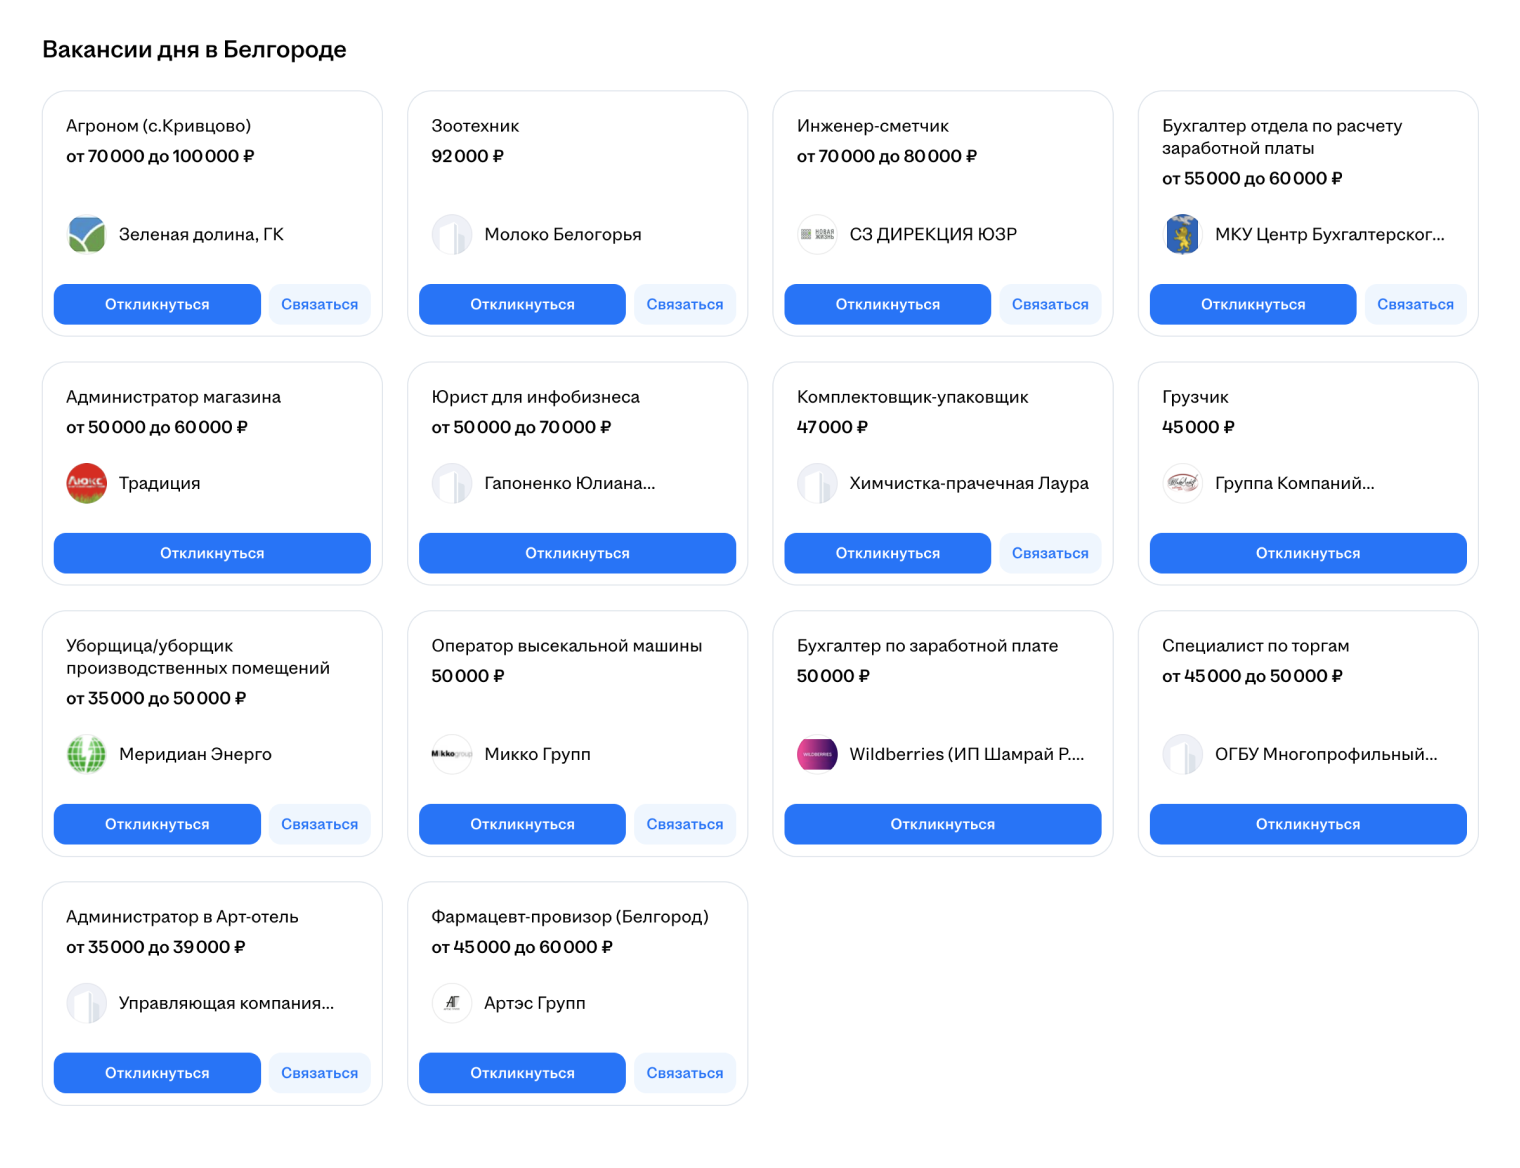Contact employer for Комплектовщик-упаковщик vacancy
Viewport: 1520px width, 1168px height.
[x=1049, y=554]
